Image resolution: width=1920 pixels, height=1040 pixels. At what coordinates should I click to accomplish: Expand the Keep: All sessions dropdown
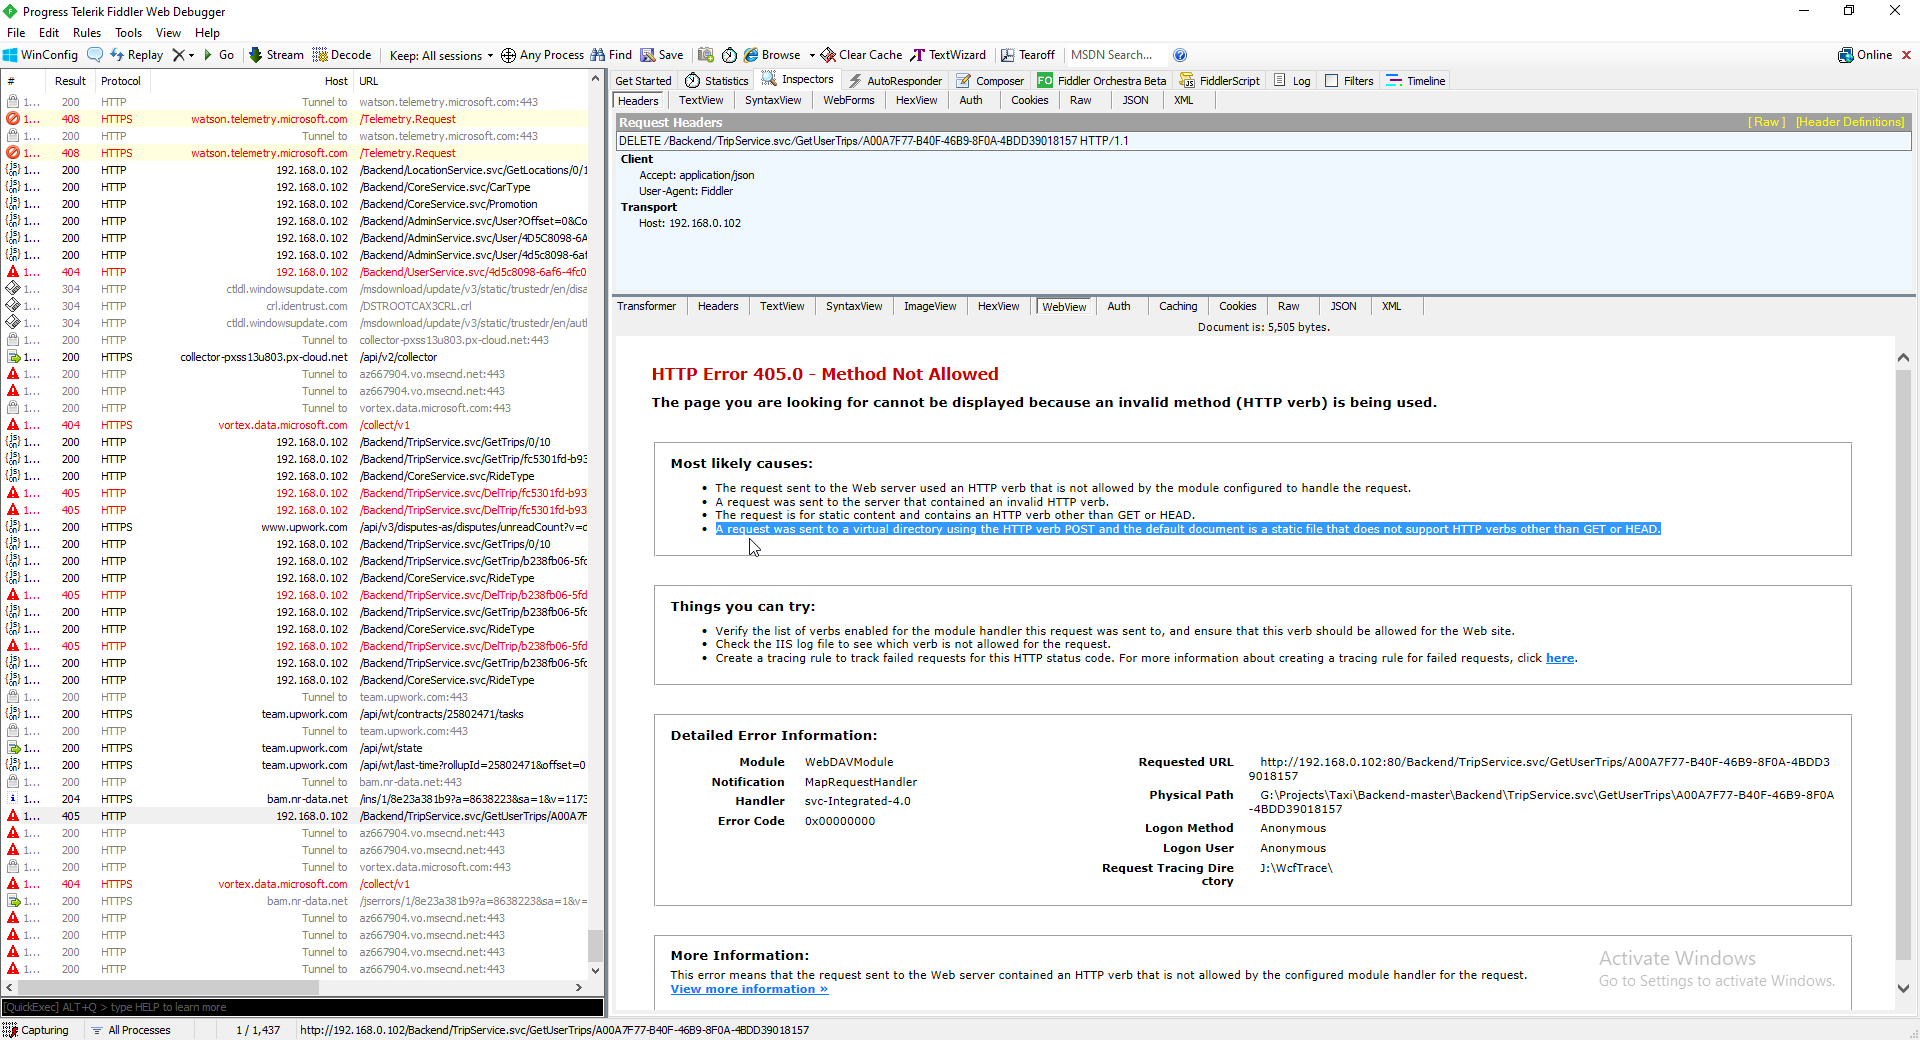point(441,55)
